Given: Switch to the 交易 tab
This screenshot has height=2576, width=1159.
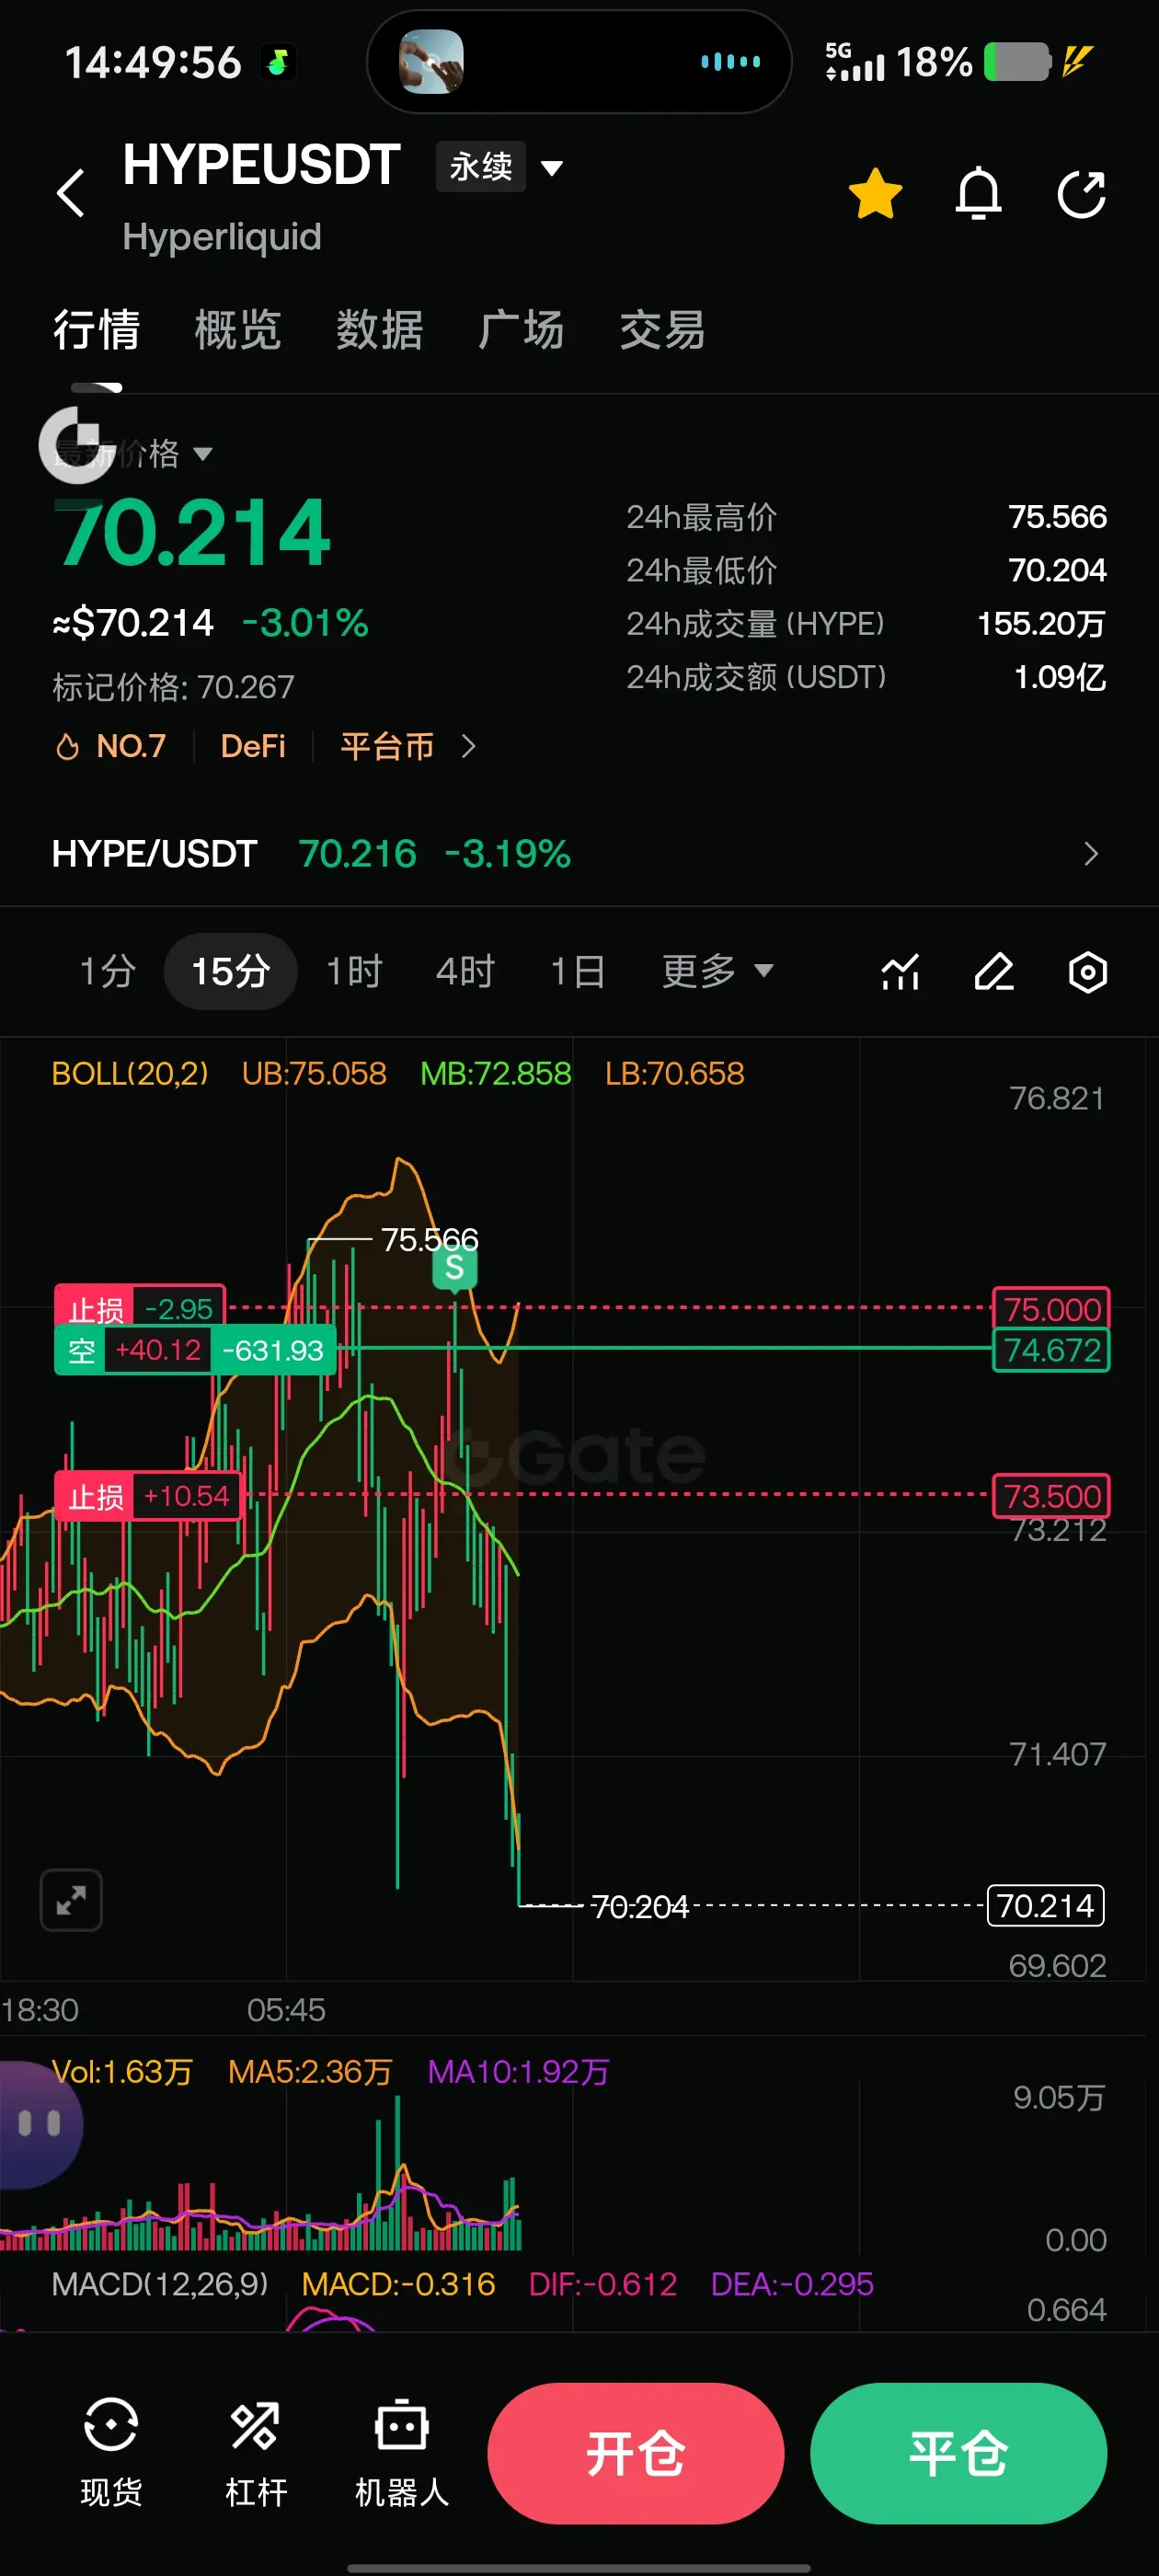Looking at the screenshot, I should [x=662, y=330].
